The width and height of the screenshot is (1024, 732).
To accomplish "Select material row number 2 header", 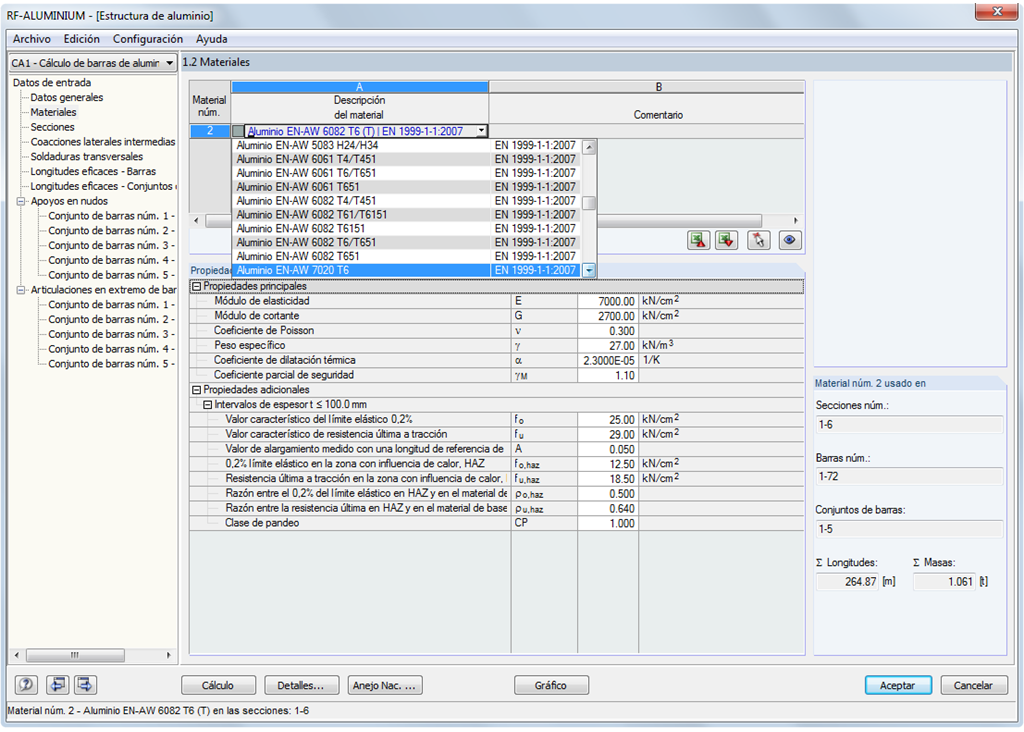I will click(210, 131).
